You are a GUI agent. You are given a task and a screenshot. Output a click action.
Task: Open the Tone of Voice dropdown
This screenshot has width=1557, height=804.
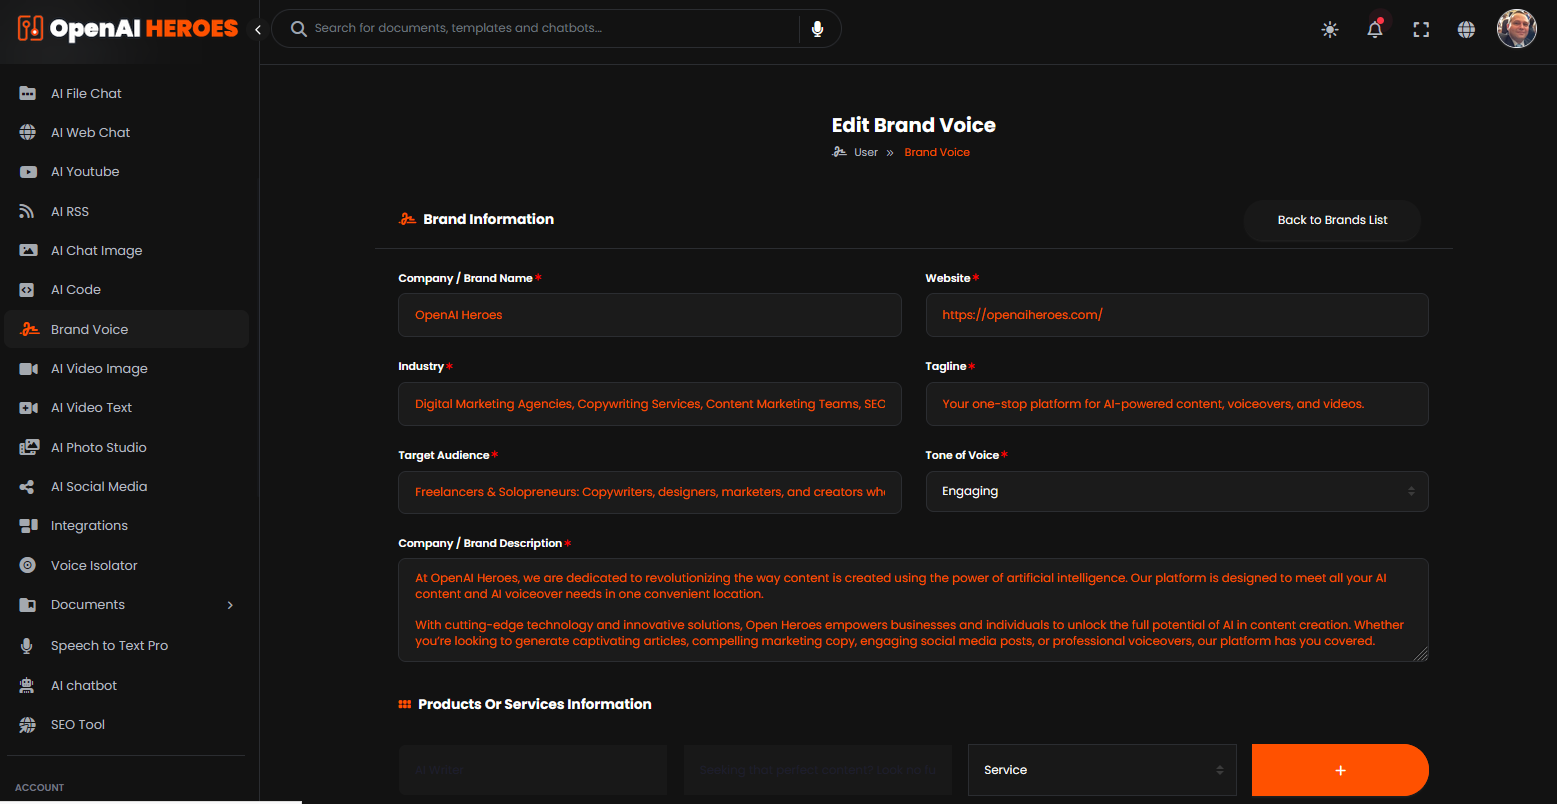[x=1177, y=491]
